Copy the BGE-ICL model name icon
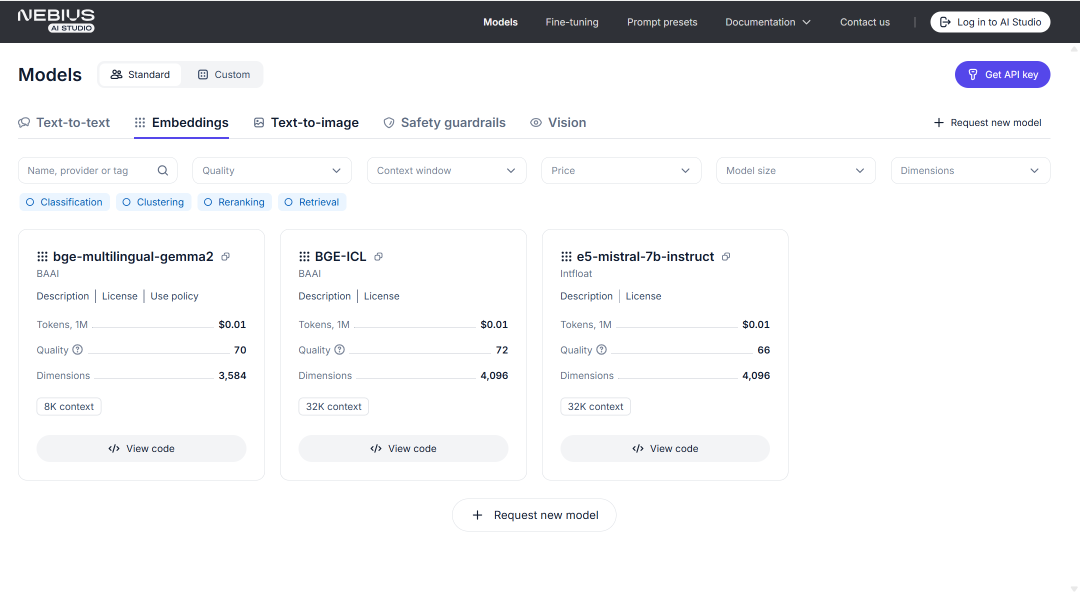1080x594 pixels. point(378,256)
